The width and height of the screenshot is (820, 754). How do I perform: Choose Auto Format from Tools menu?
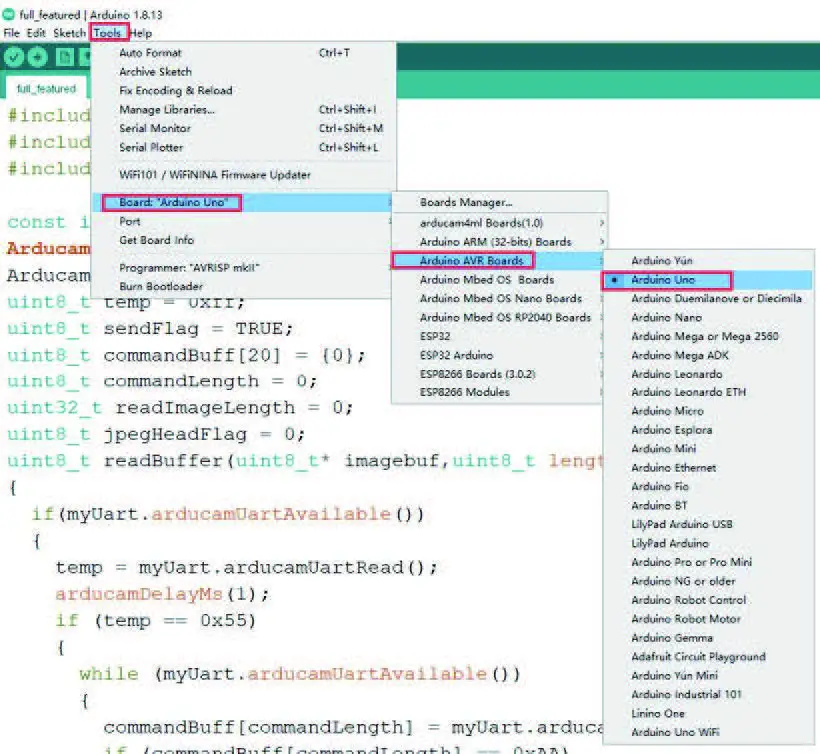click(244, 53)
